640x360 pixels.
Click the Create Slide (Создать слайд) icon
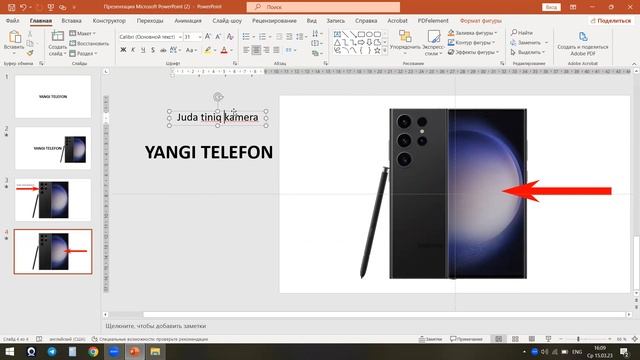(58, 37)
